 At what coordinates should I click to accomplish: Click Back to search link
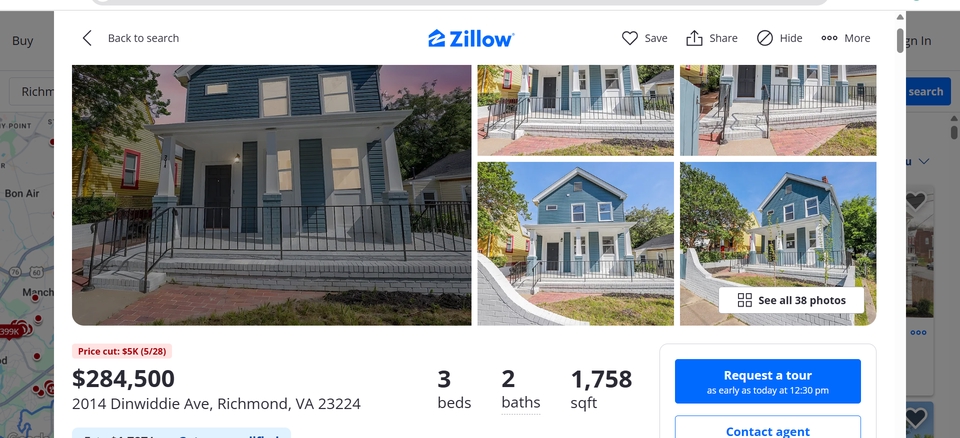(x=143, y=38)
